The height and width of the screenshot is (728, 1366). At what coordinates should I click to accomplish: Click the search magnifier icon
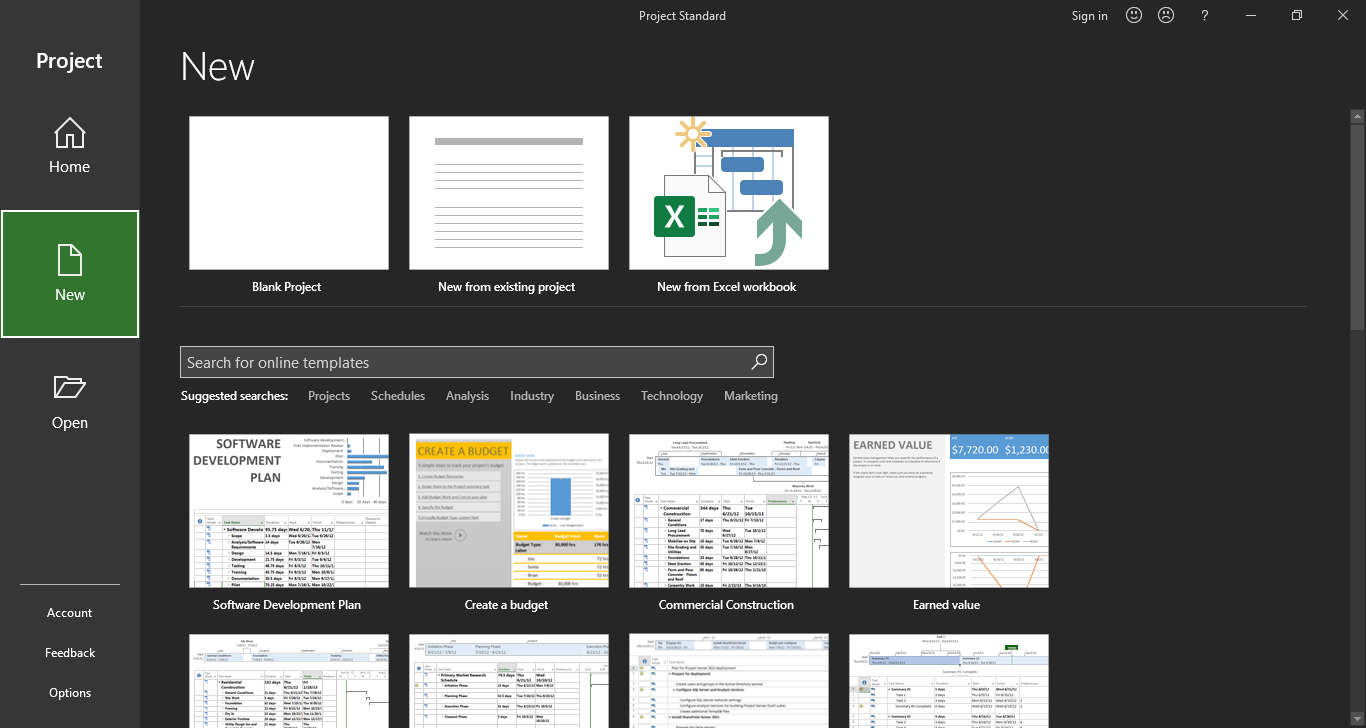759,362
